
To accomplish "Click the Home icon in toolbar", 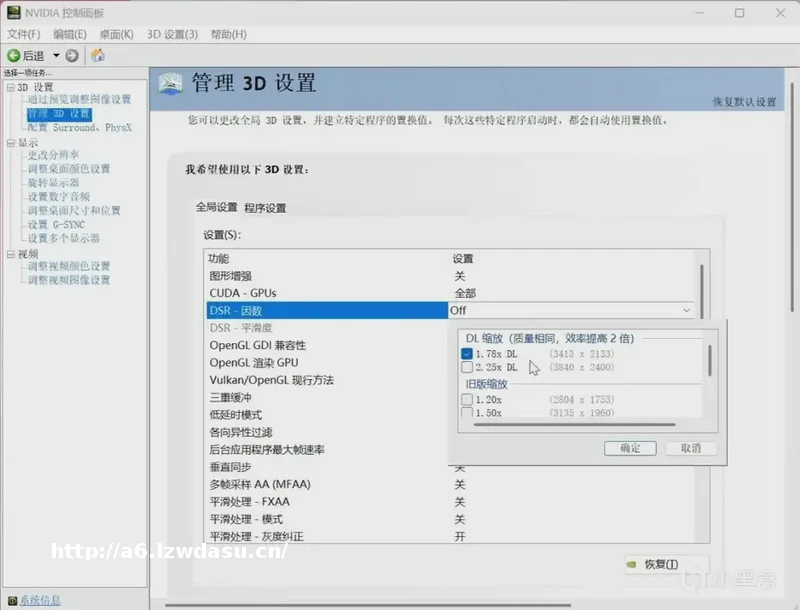I will coord(98,56).
